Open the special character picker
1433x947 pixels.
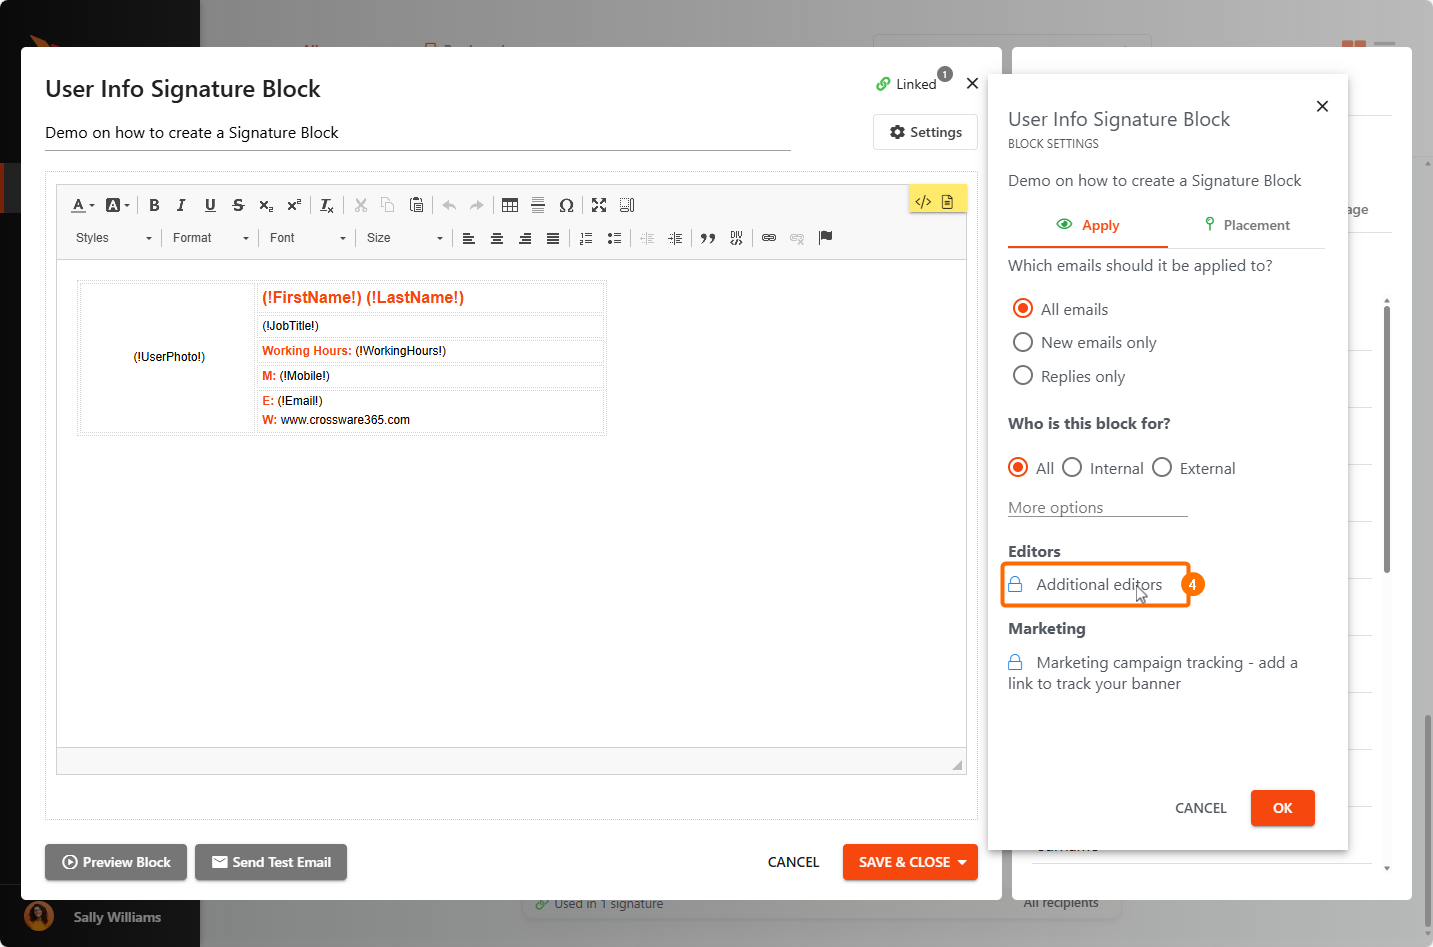click(x=566, y=205)
